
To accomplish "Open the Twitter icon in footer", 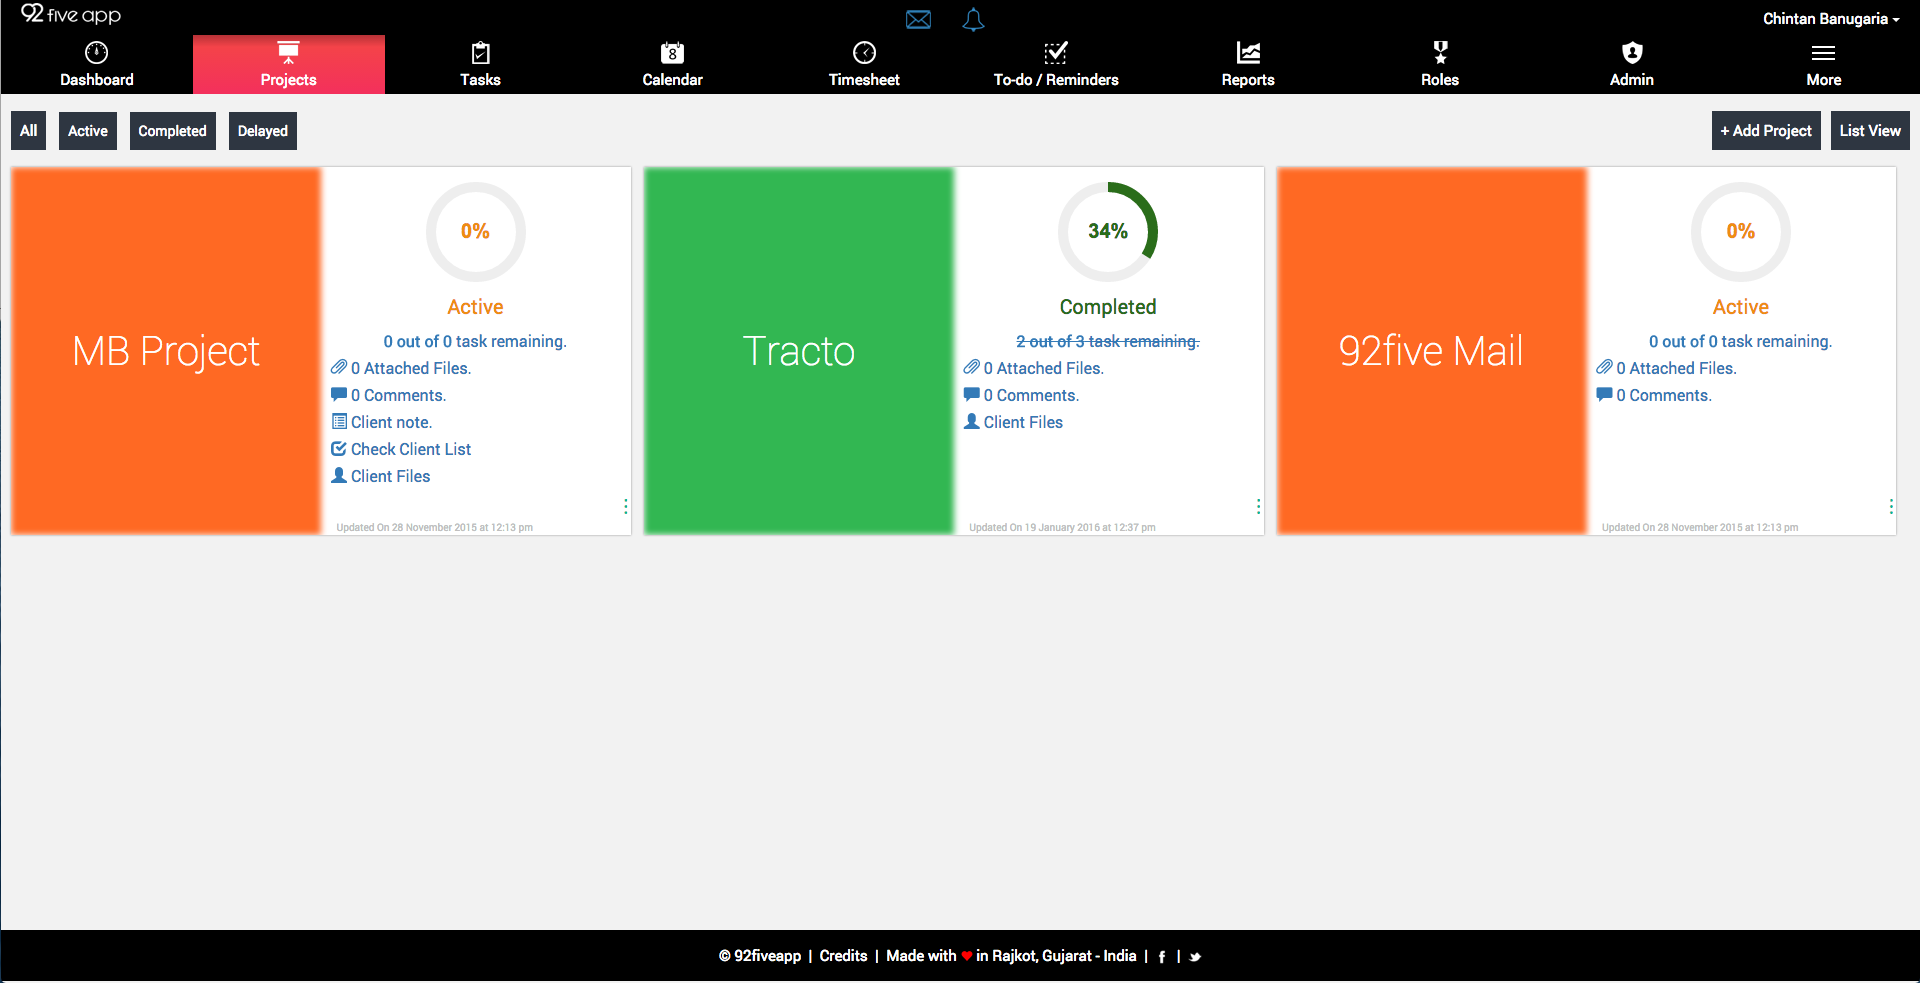I will coord(1195,957).
